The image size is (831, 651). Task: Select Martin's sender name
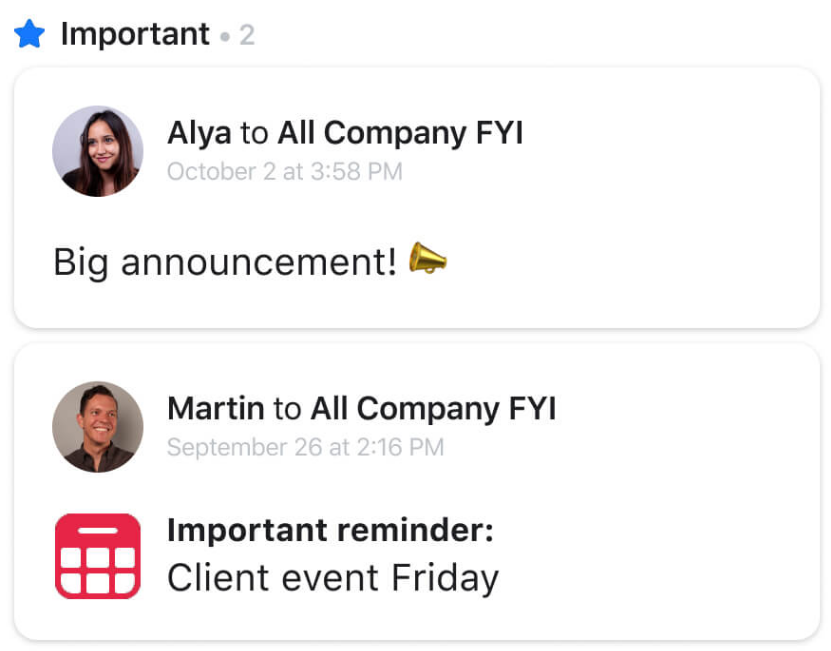coord(215,408)
